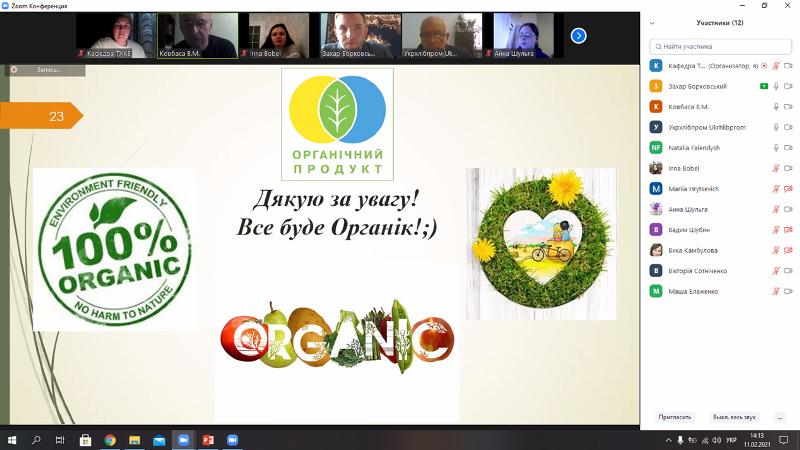This screenshot has height=450, width=800.
Task: Select participant Mariia Hrytsevich in the list
Action: pyautogui.click(x=720, y=189)
